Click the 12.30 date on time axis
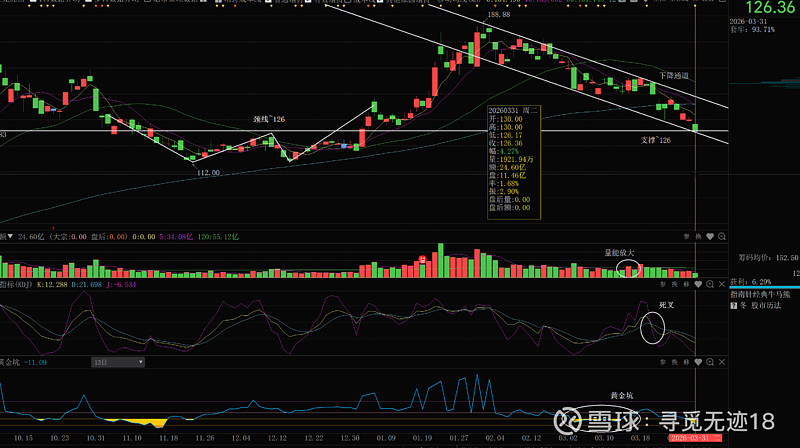The height and width of the screenshot is (448, 800). tap(350, 438)
